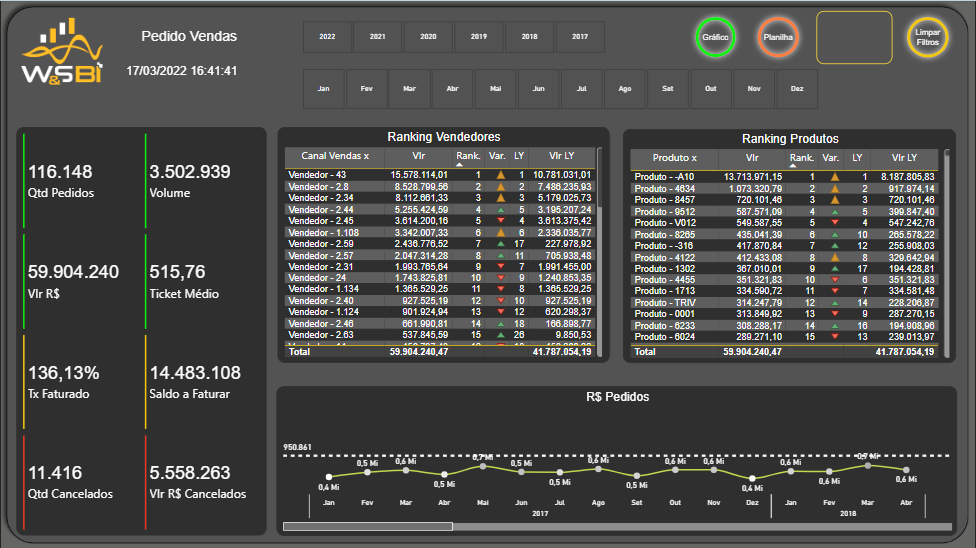Click the Vendedor - 2.44 green up arrow
Viewport: 976px width, 548px height.
coord(500,210)
